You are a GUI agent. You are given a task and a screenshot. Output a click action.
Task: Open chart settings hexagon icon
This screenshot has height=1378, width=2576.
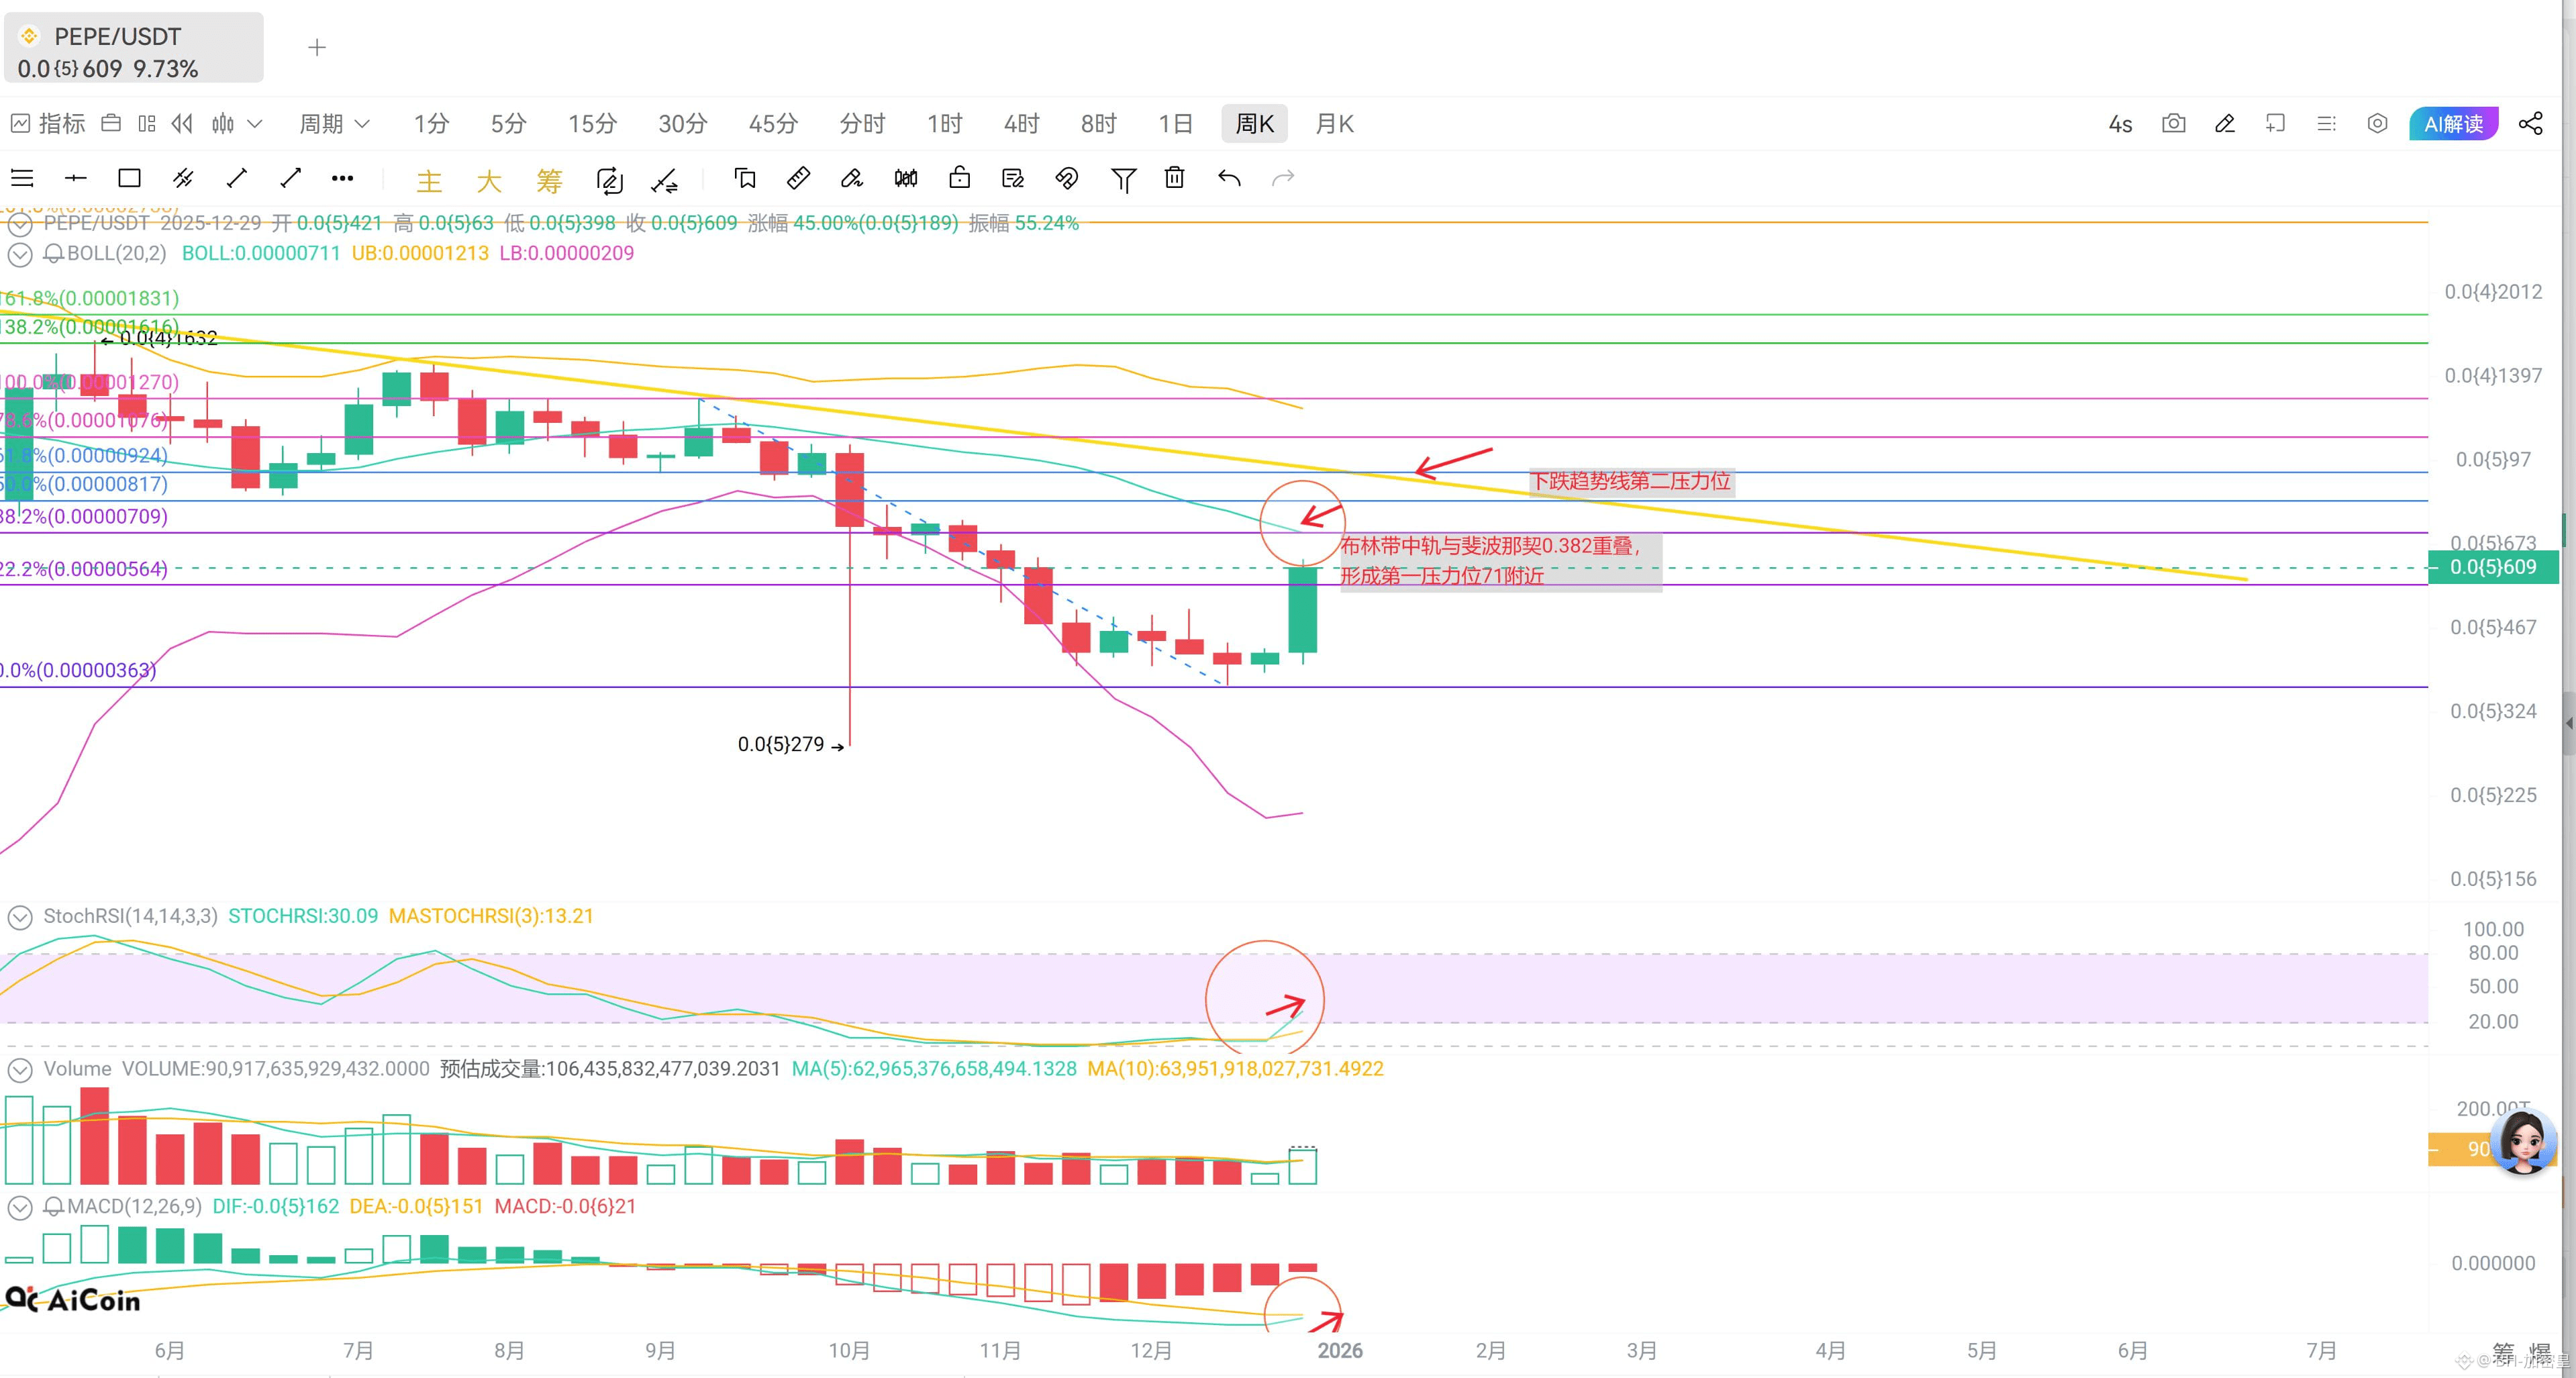click(x=2377, y=124)
